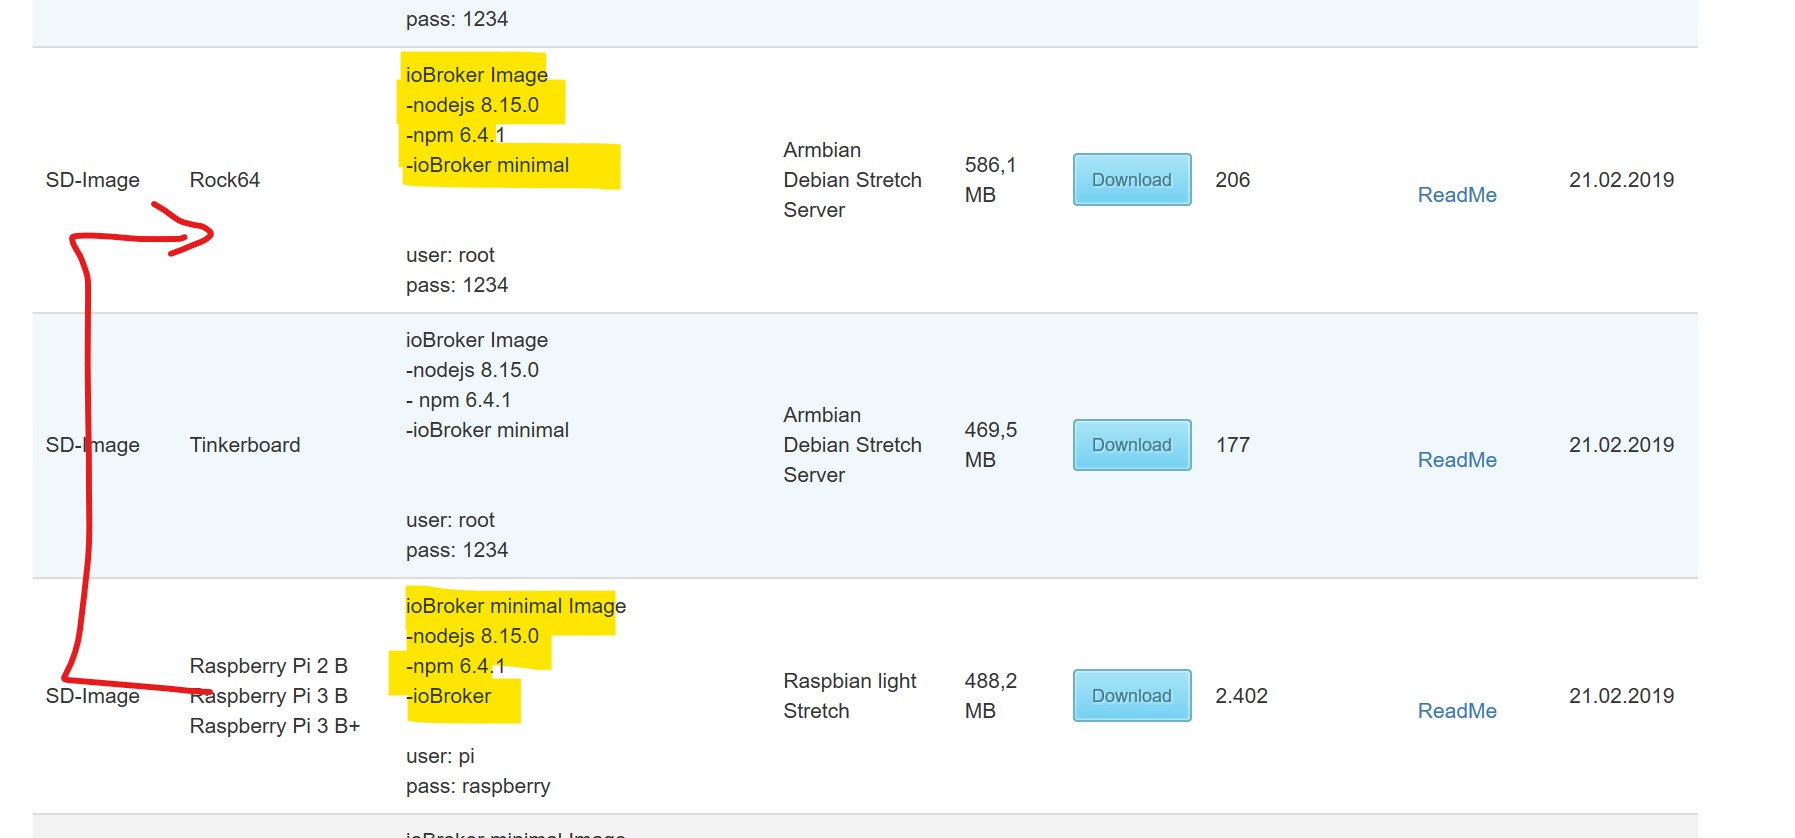
Task: Click the 177 download count
Action: pos(1232,445)
